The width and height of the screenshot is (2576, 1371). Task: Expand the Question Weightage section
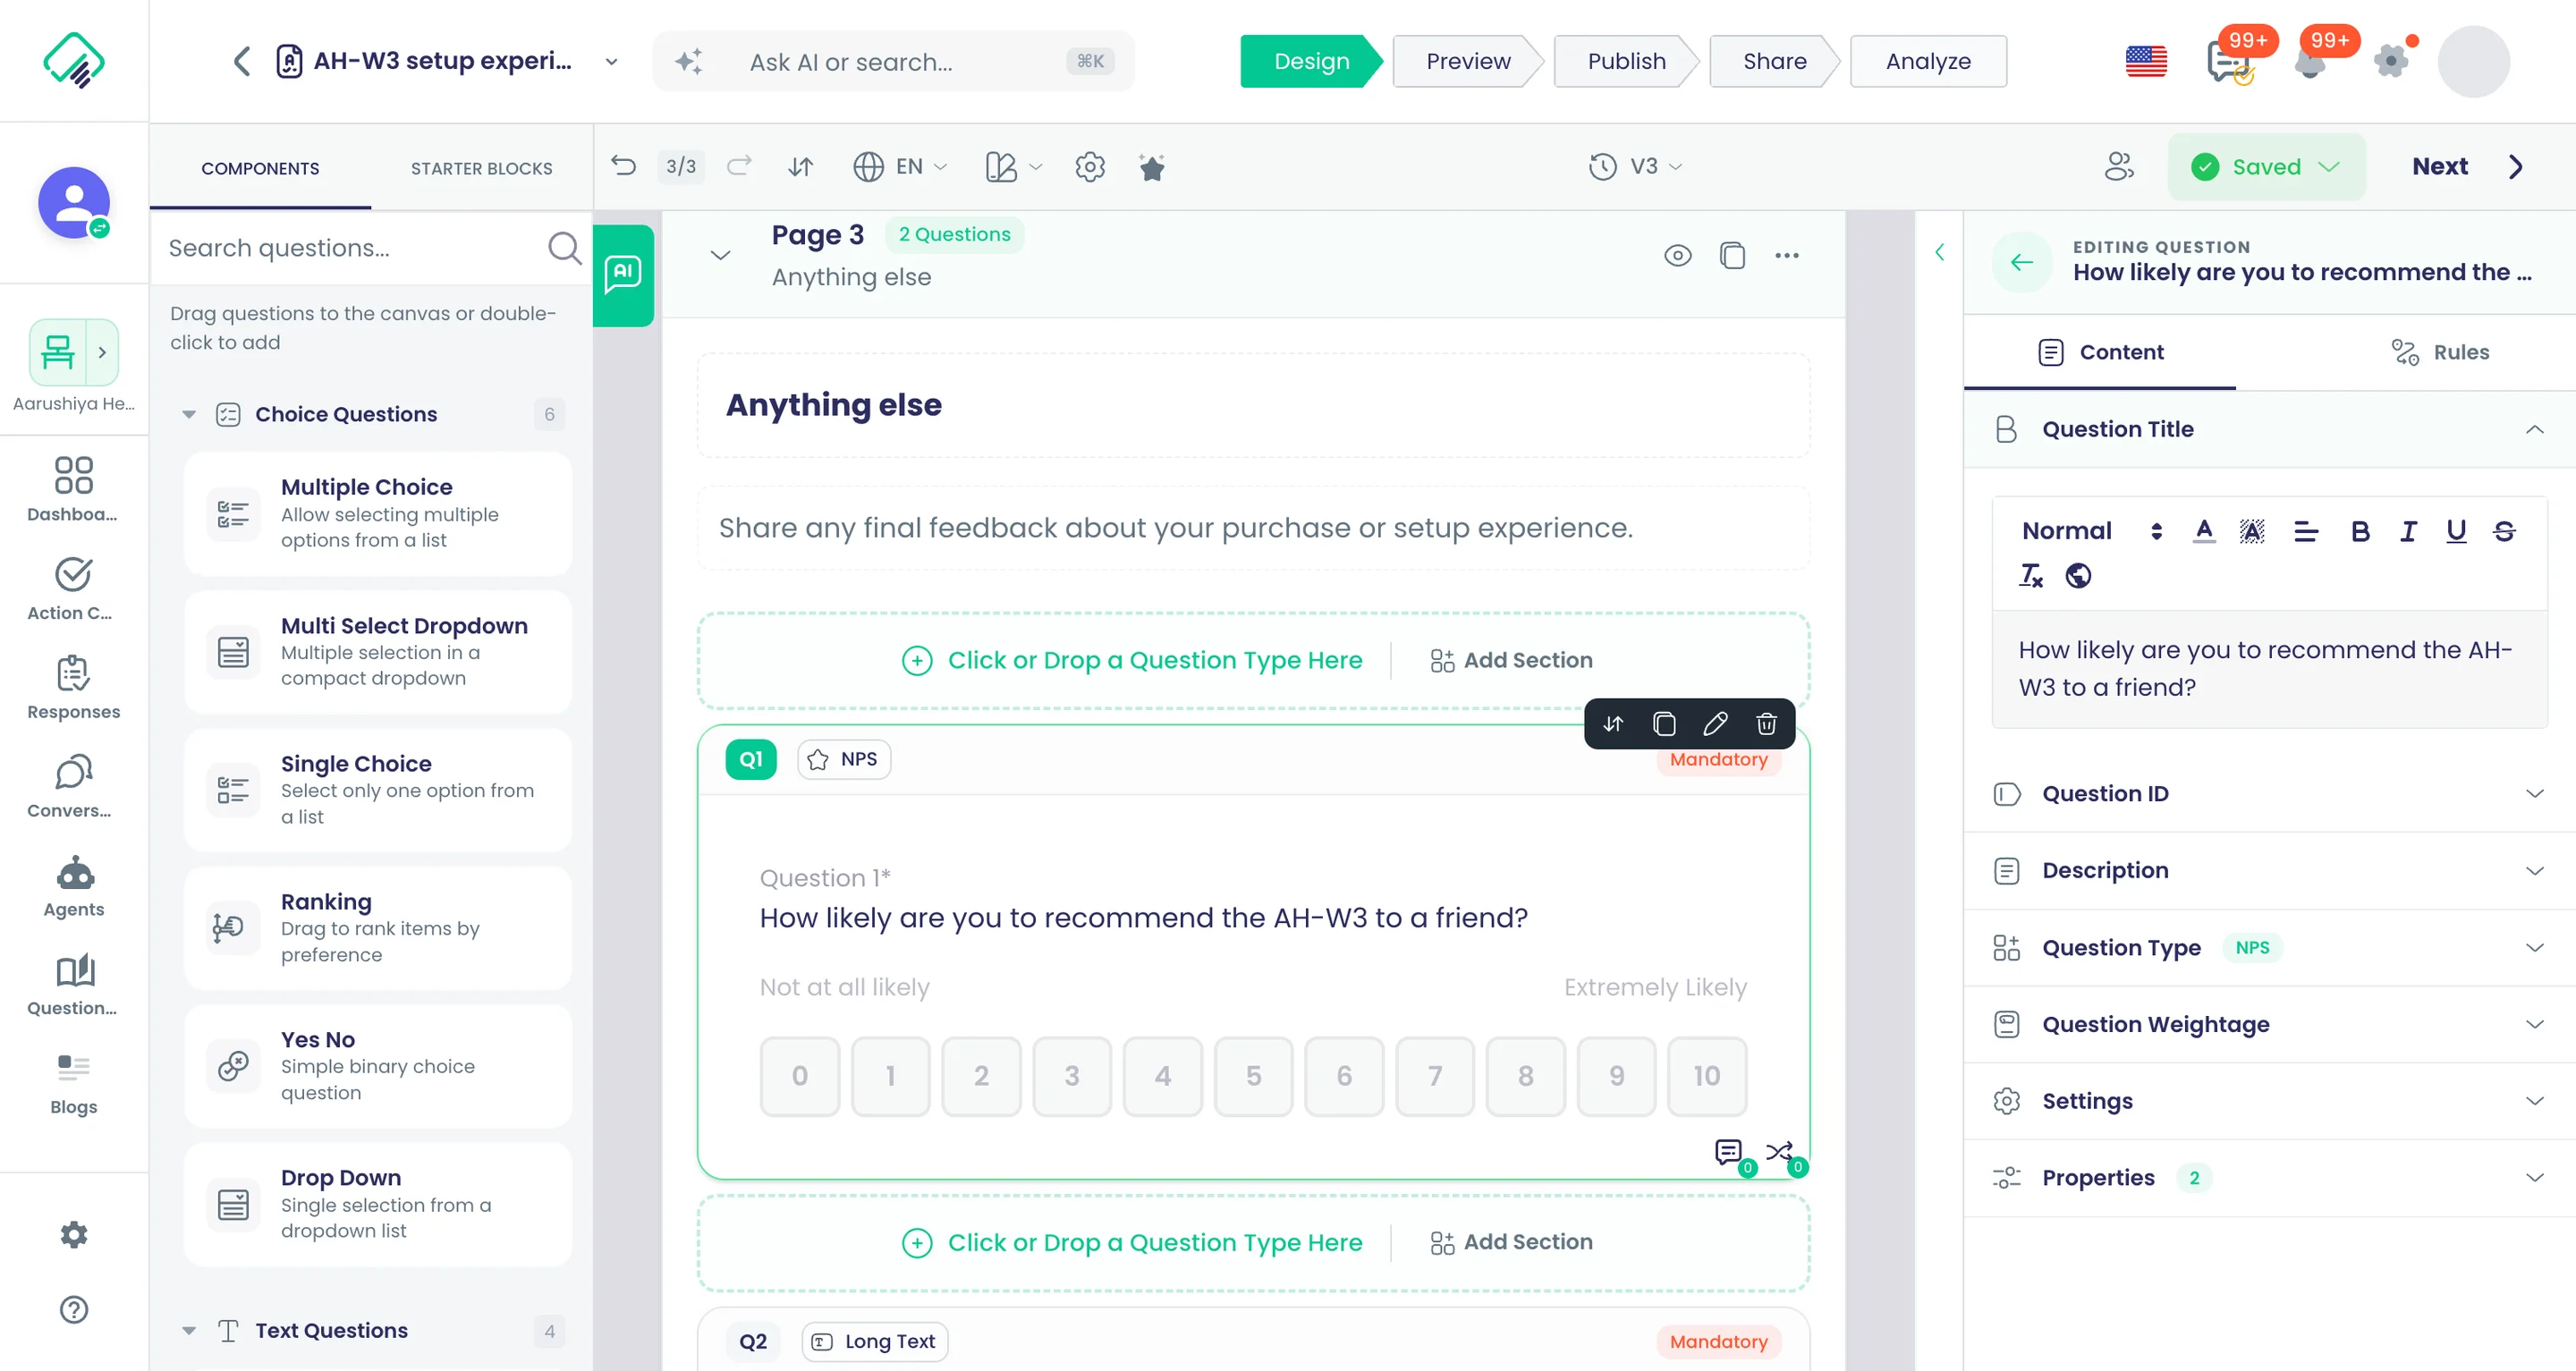point(2269,1024)
